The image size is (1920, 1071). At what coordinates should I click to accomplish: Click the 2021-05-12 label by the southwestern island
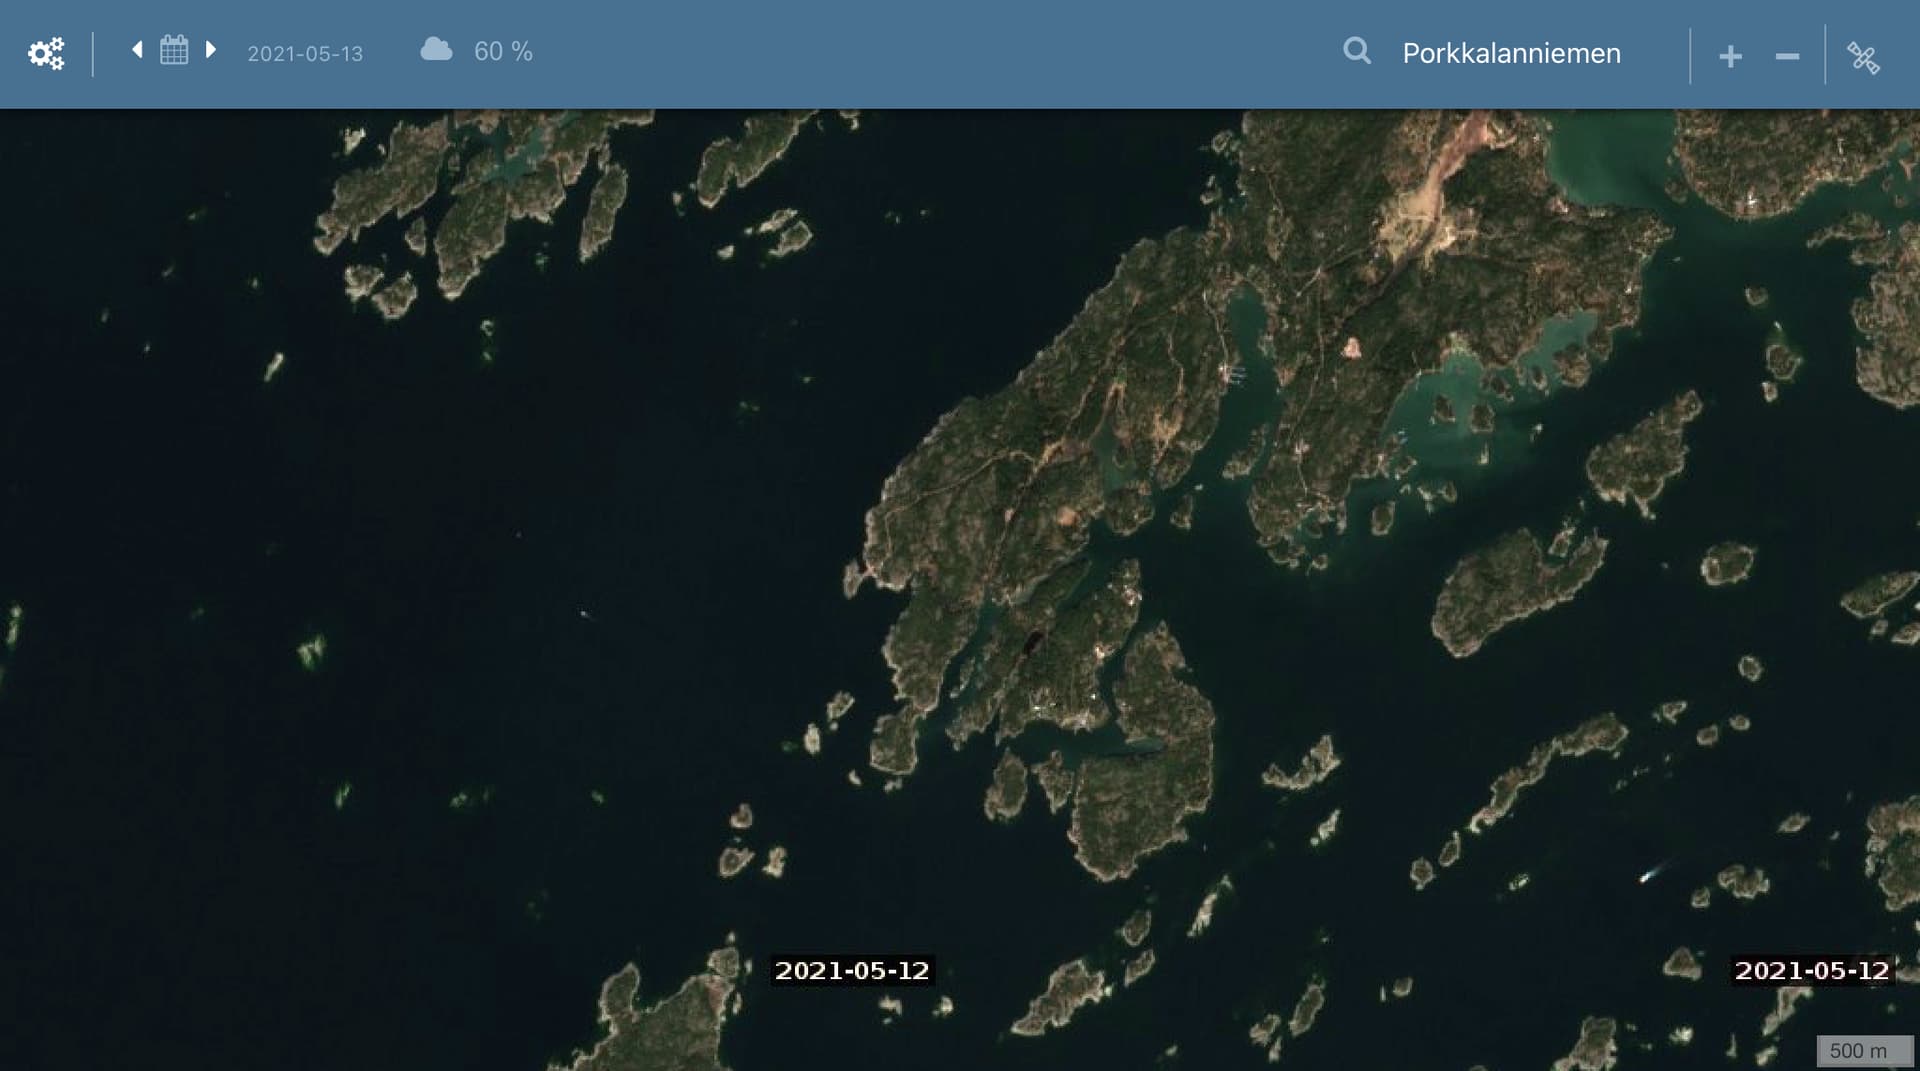852,970
